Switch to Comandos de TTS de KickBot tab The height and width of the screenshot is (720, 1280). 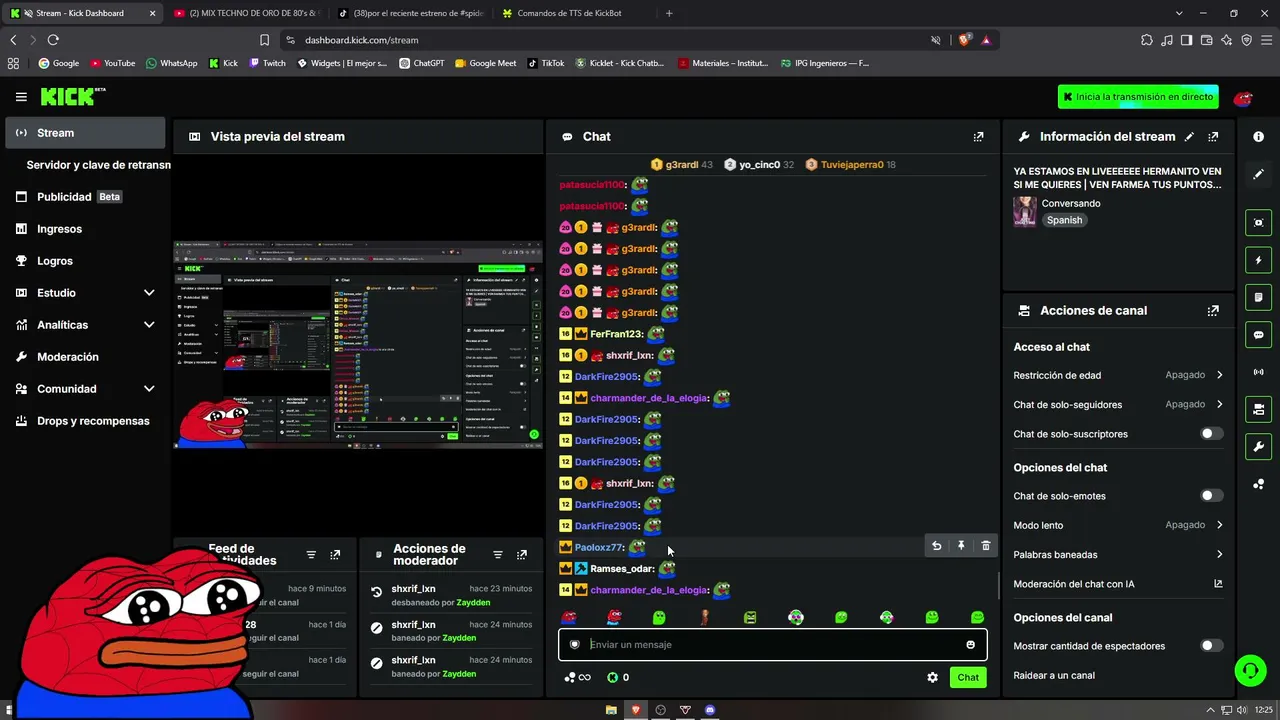575,13
